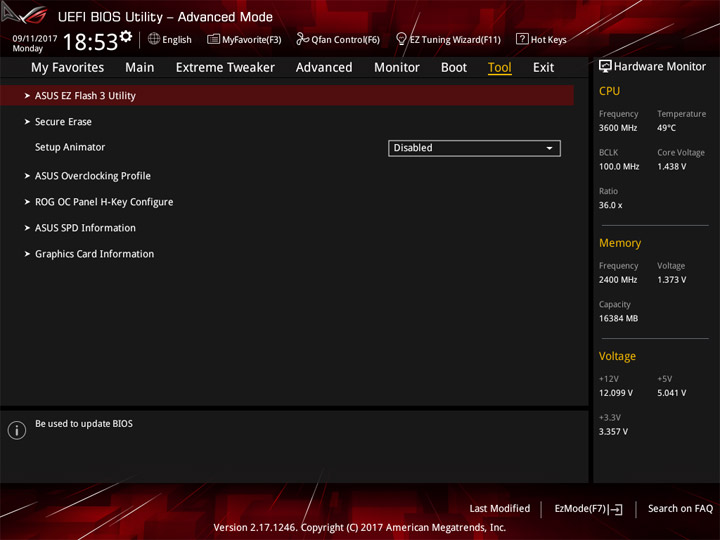720x540 pixels.
Task: Switch to the Monitor tab
Action: [397, 68]
